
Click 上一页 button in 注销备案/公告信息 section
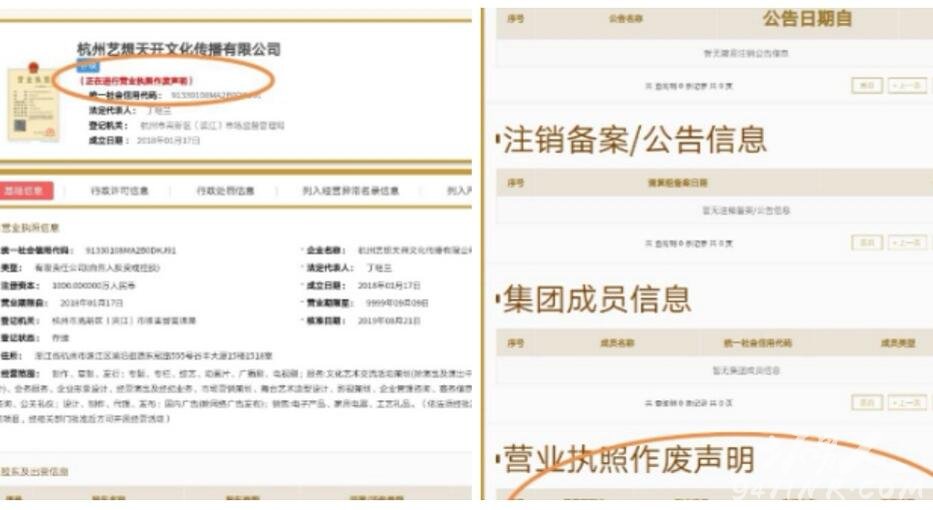point(907,243)
